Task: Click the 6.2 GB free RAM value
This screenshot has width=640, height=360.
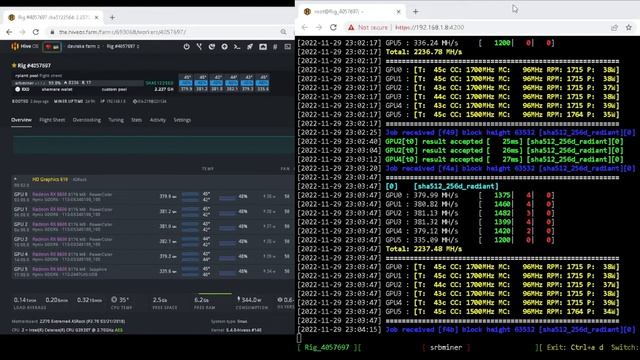Action: click(x=201, y=300)
